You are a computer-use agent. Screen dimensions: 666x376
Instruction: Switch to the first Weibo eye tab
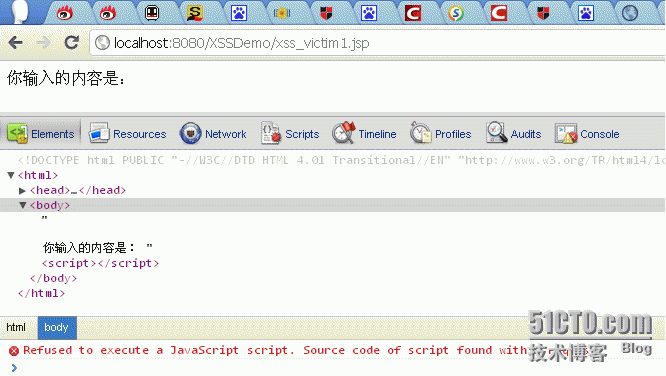tap(65, 13)
